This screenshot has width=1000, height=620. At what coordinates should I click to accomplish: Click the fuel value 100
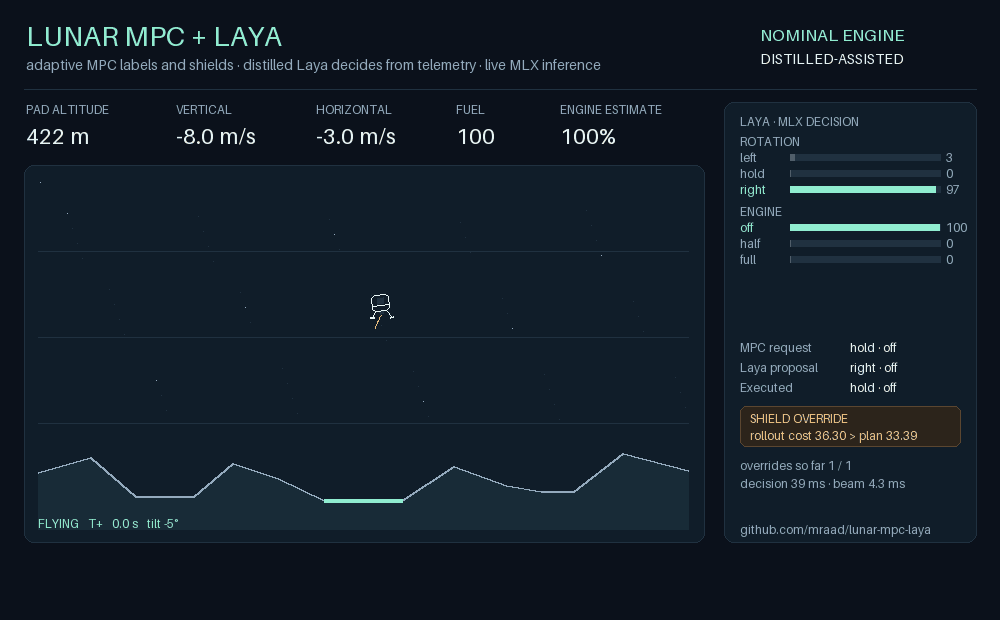click(476, 137)
